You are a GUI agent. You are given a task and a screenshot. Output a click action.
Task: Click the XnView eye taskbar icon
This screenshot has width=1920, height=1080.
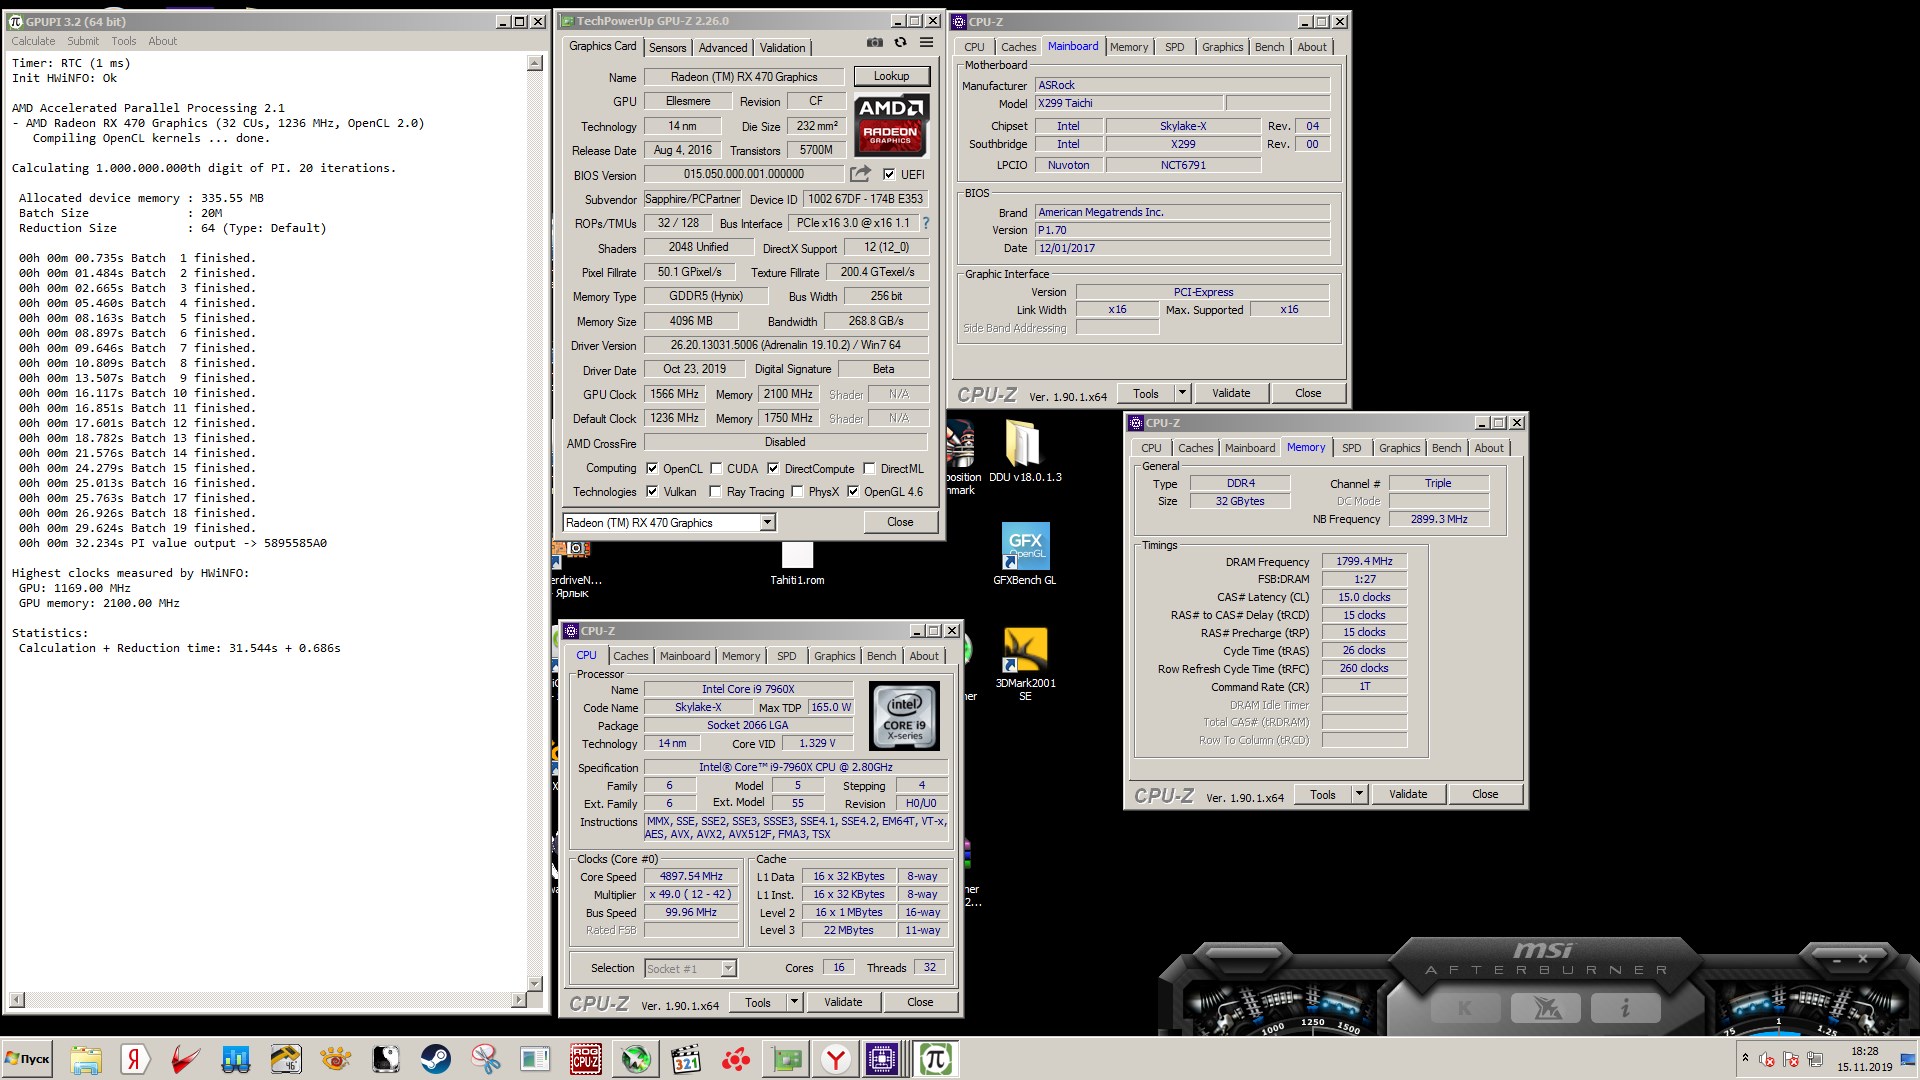coord(335,1059)
